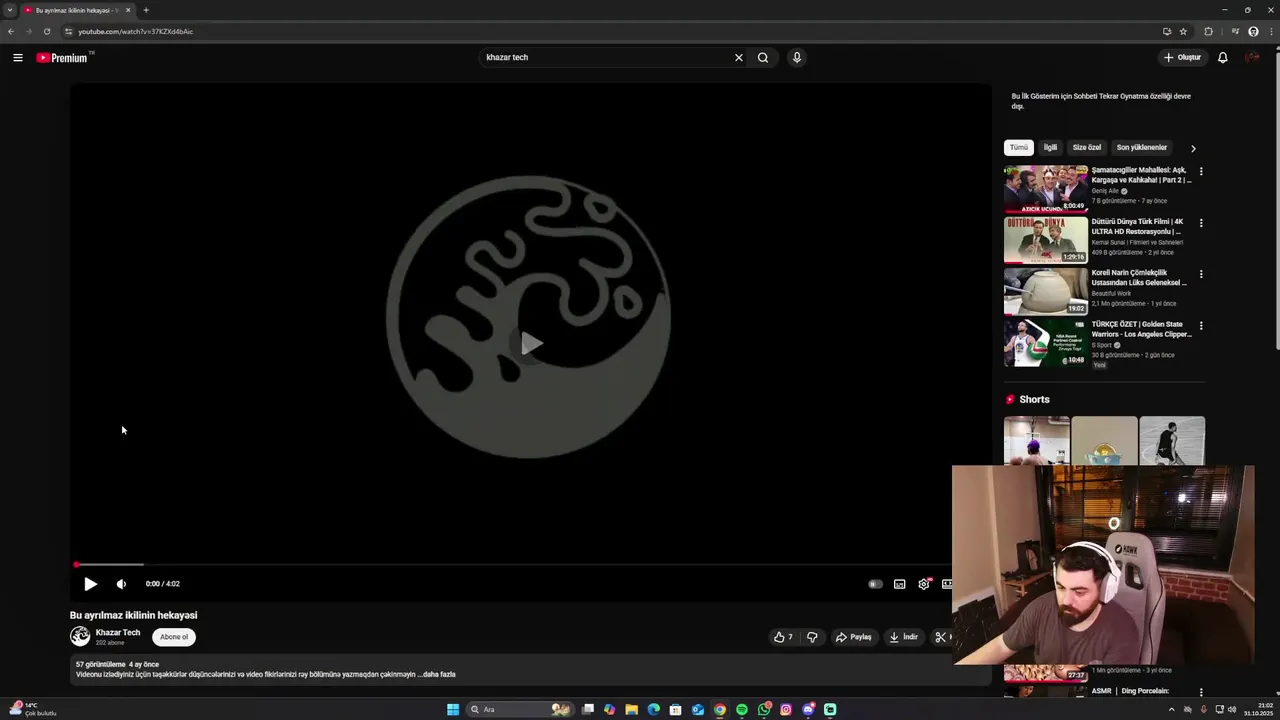Open File Explorer from the taskbar
Screen dimensions: 1280x720
coord(632,709)
